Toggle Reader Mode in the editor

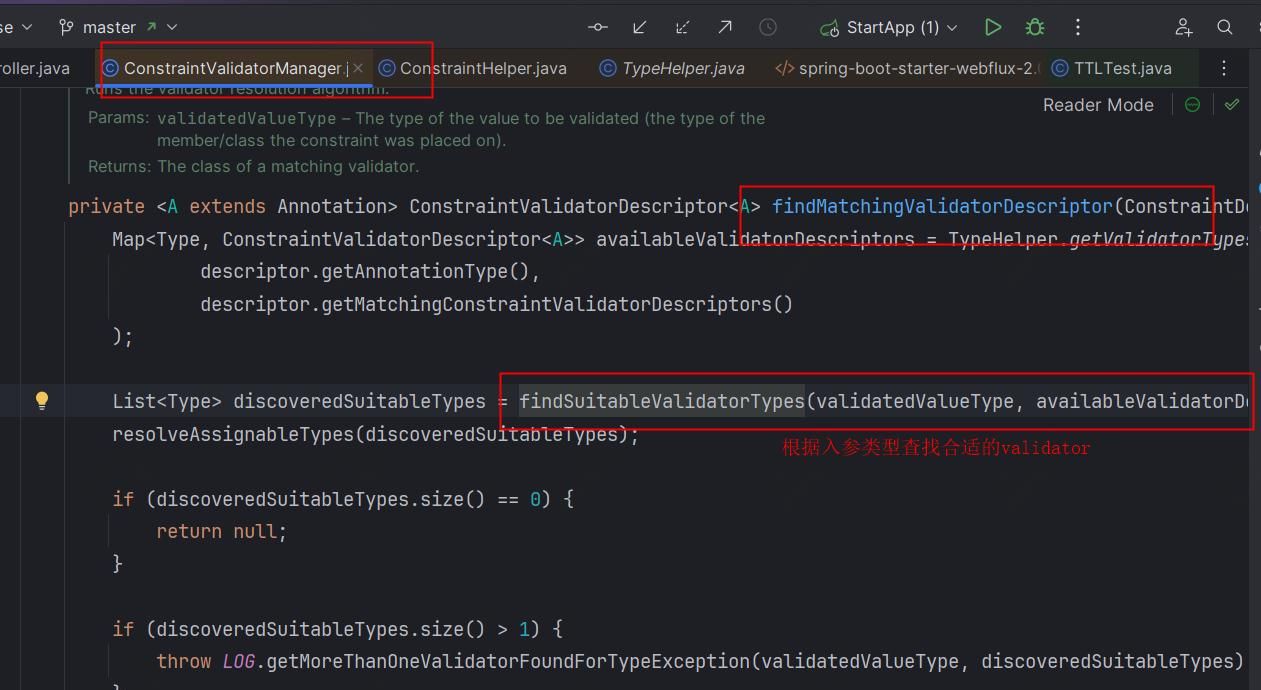coord(1097,105)
